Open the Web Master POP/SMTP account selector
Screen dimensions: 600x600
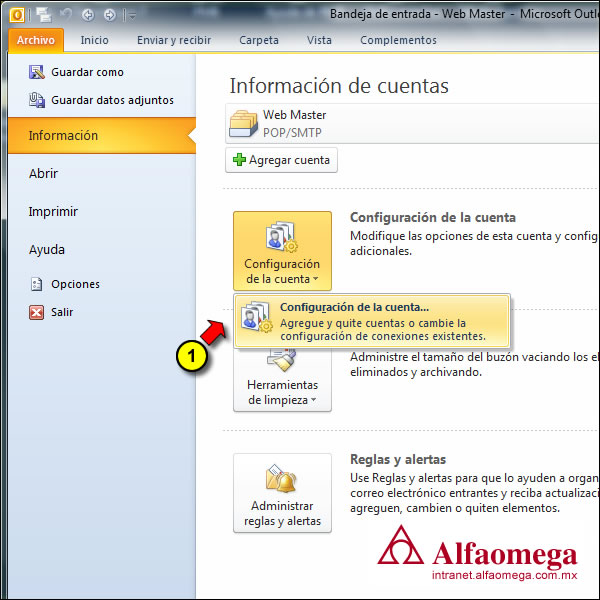pos(412,124)
